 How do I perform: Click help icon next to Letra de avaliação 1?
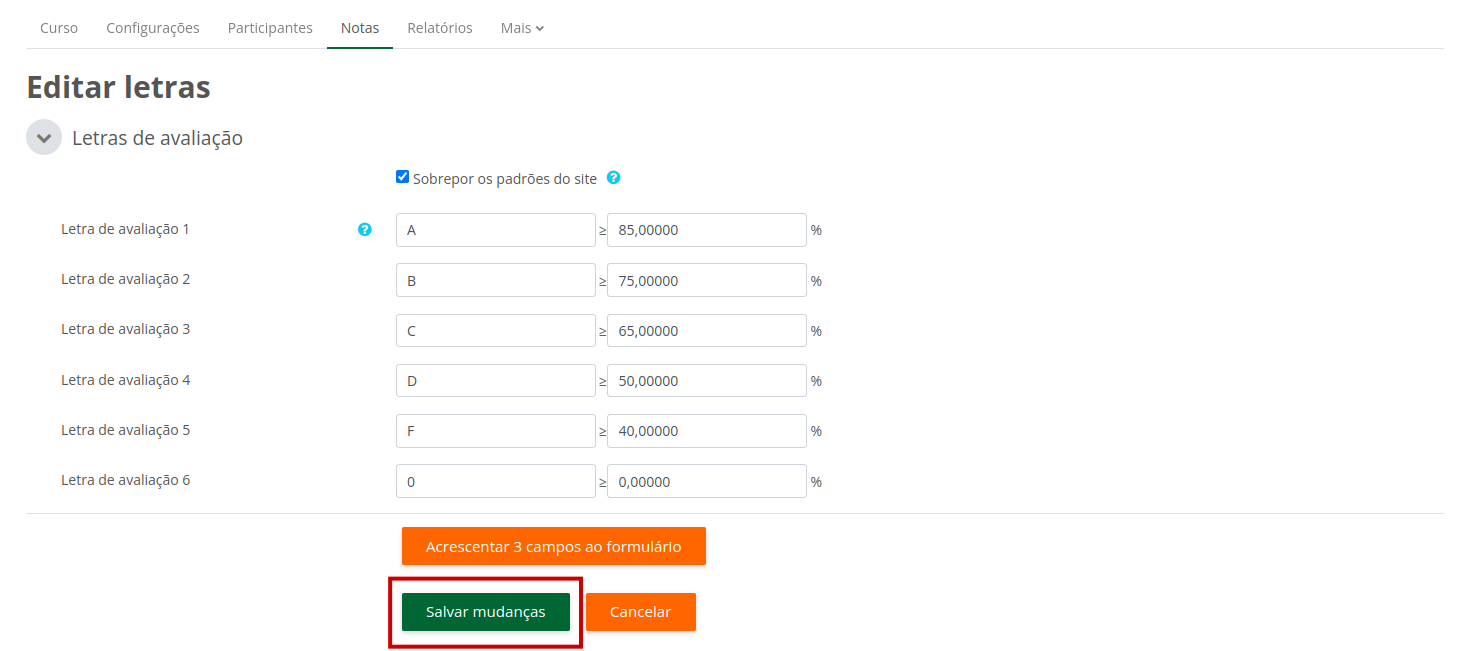tap(365, 229)
